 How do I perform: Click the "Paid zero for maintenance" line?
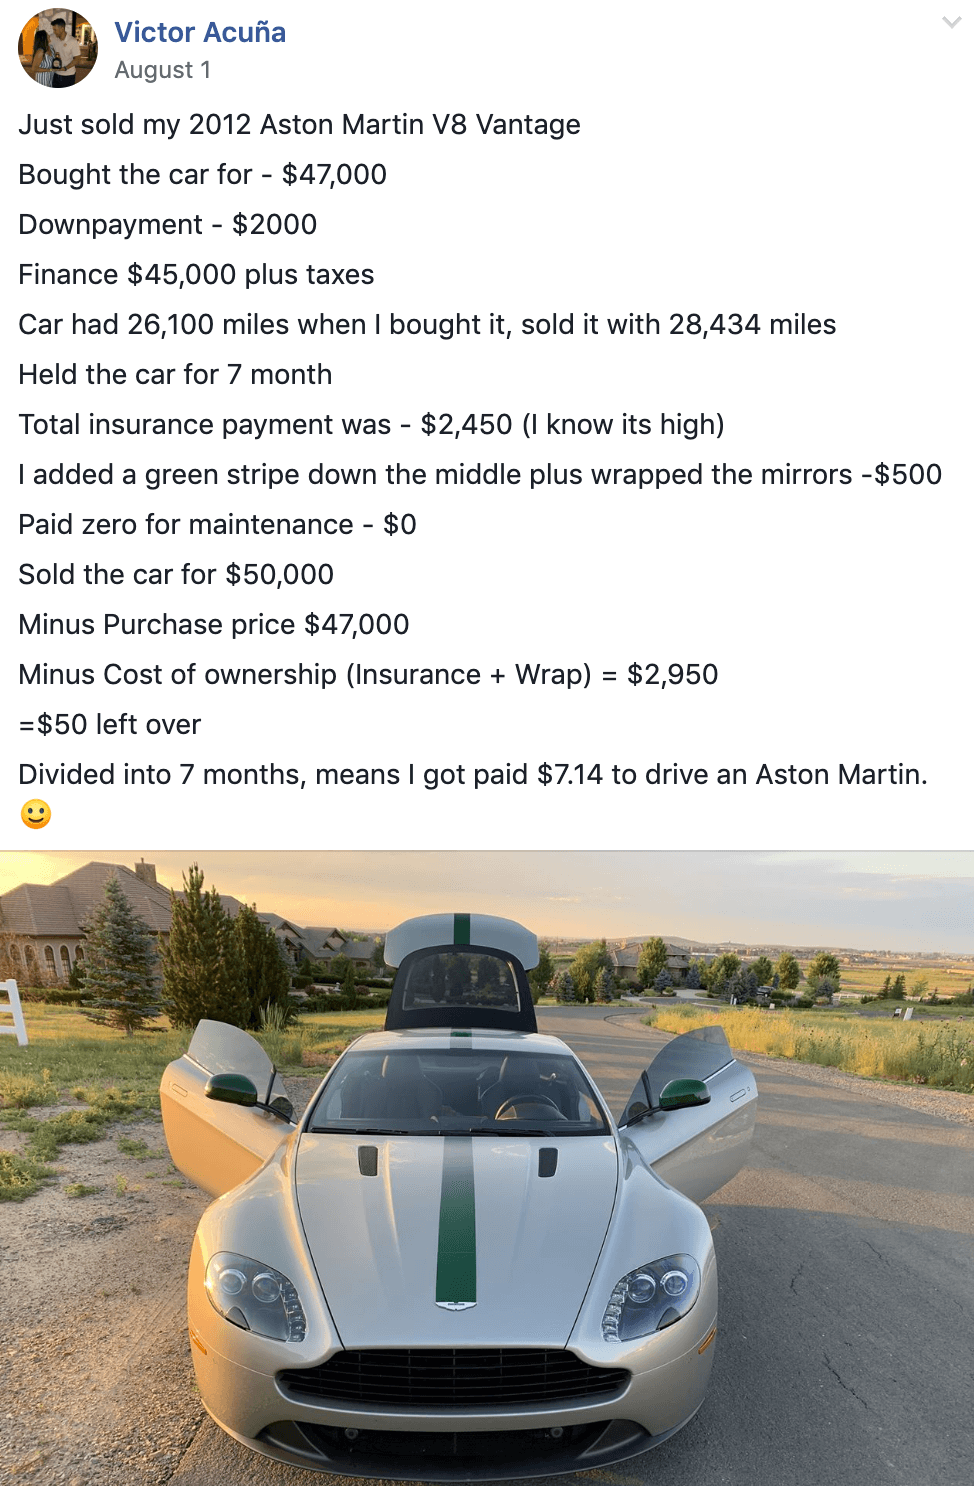pyautogui.click(x=217, y=525)
